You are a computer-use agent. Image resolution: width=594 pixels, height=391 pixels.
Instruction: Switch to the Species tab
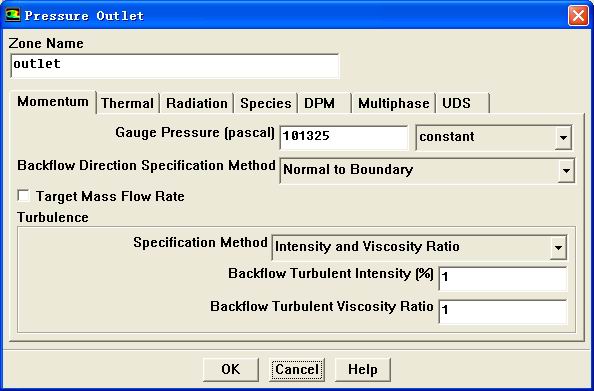[266, 103]
